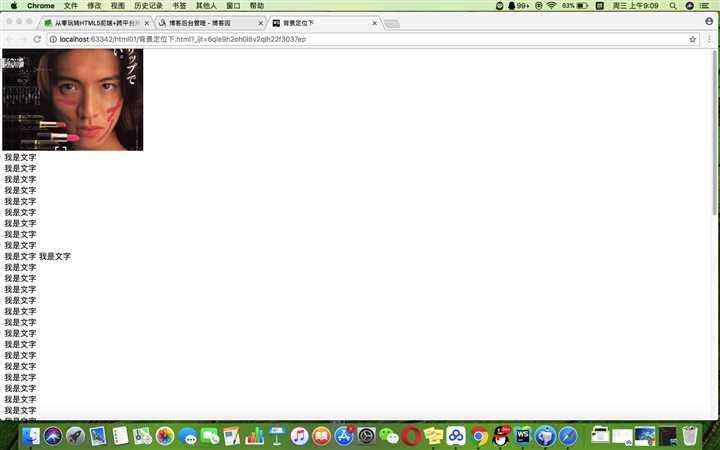Open the Chrome application menu
Viewport: 720px width, 450px height.
click(x=40, y=6)
